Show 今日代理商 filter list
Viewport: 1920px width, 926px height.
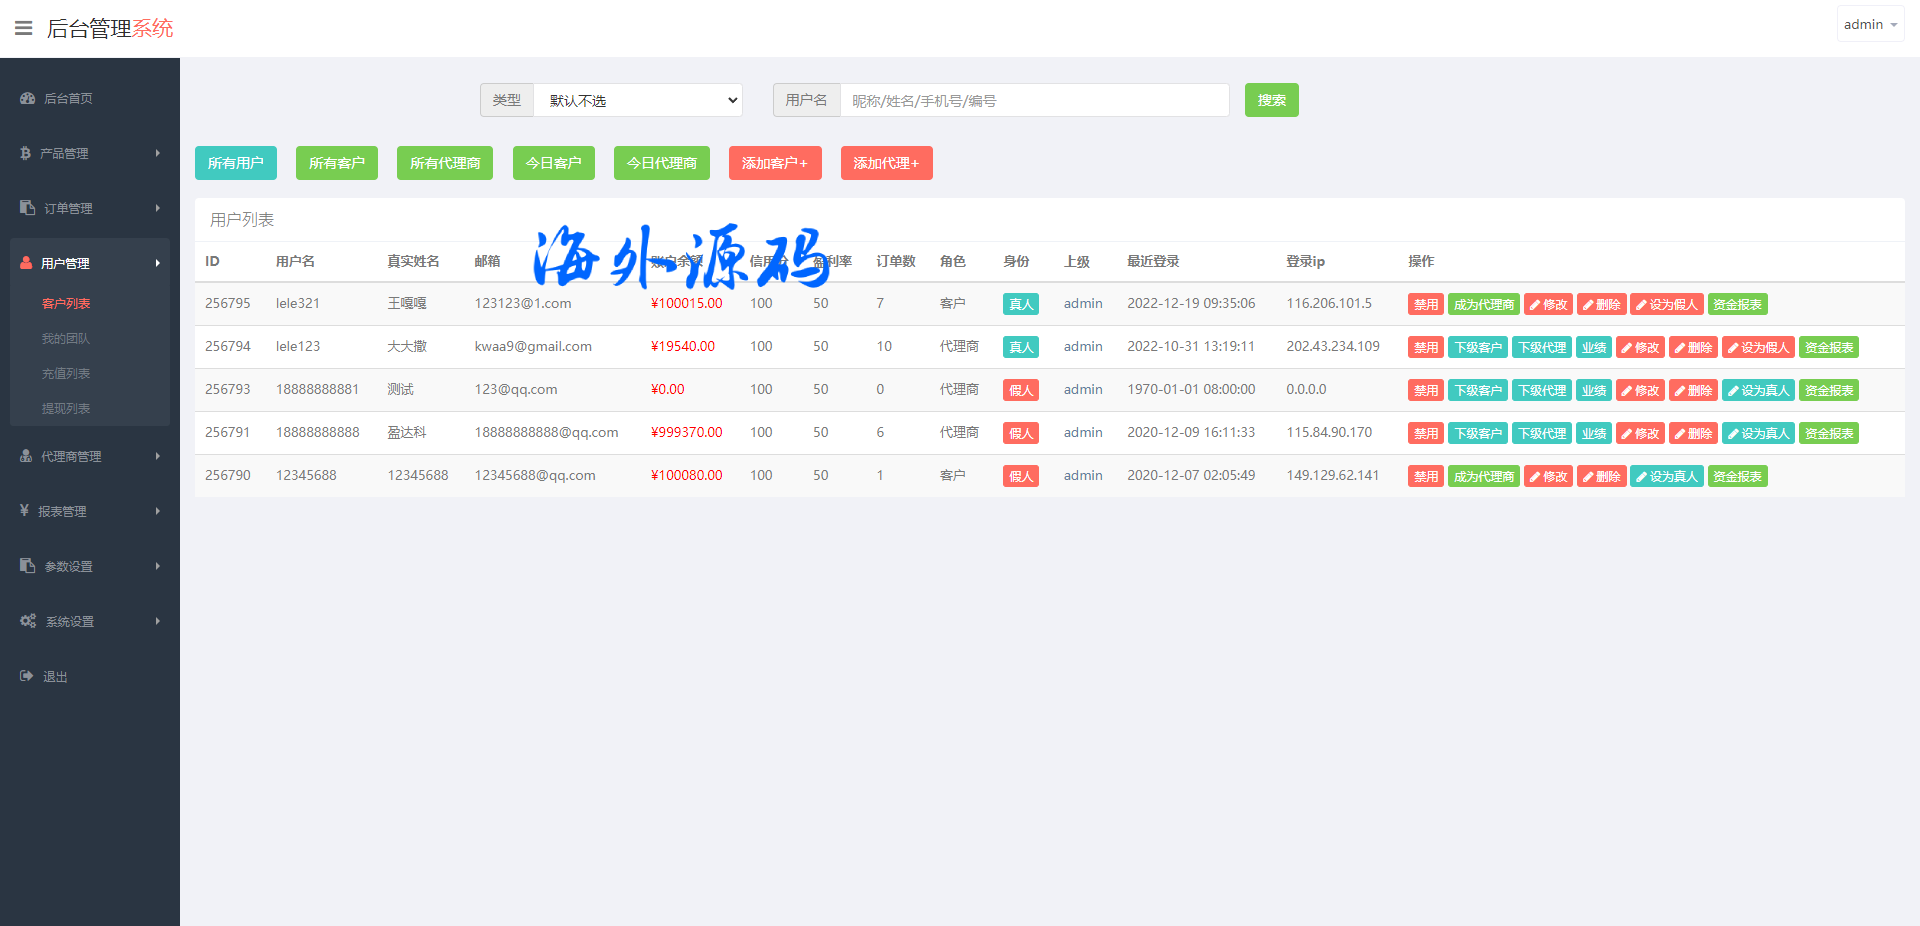pos(661,163)
